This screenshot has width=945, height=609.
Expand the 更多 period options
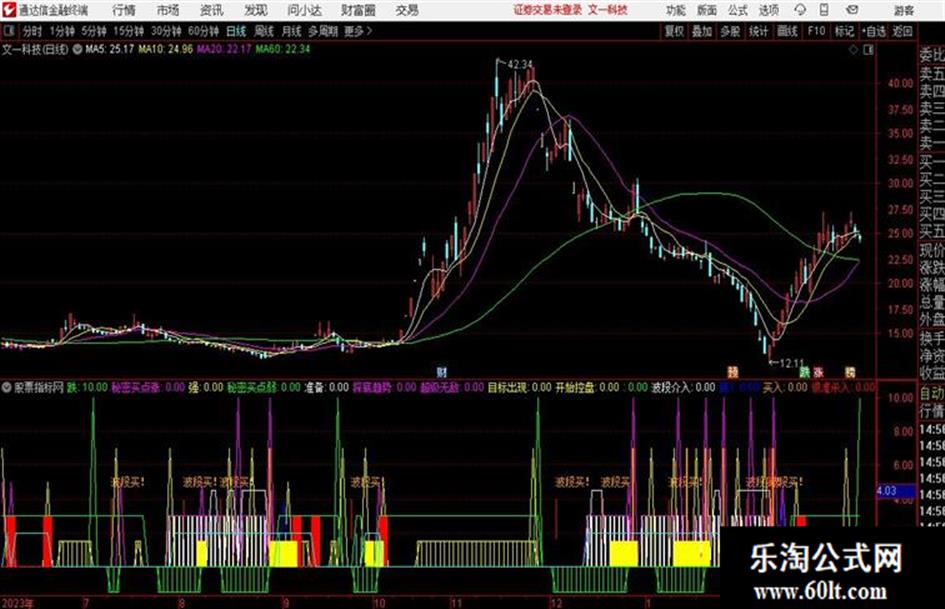tap(358, 31)
